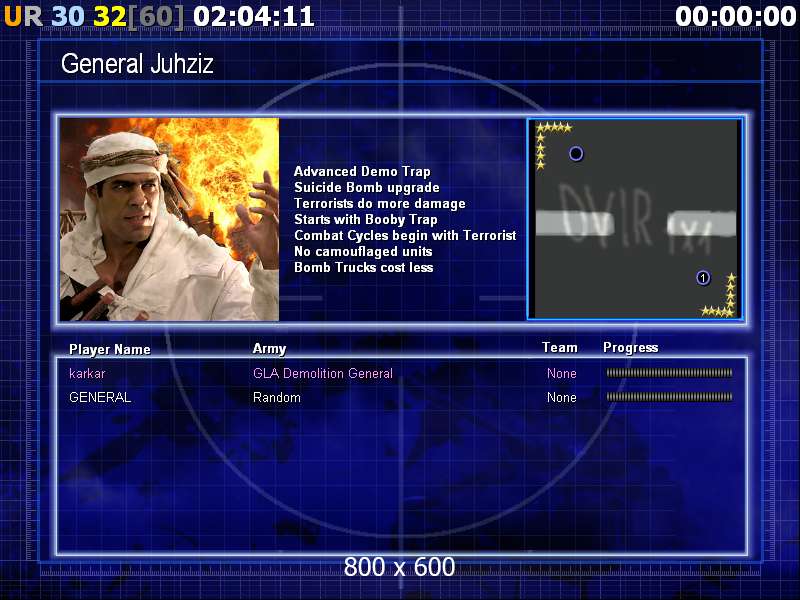This screenshot has height=600, width=800.
Task: Click Starts with Booby Trap line
Action: 366,220
